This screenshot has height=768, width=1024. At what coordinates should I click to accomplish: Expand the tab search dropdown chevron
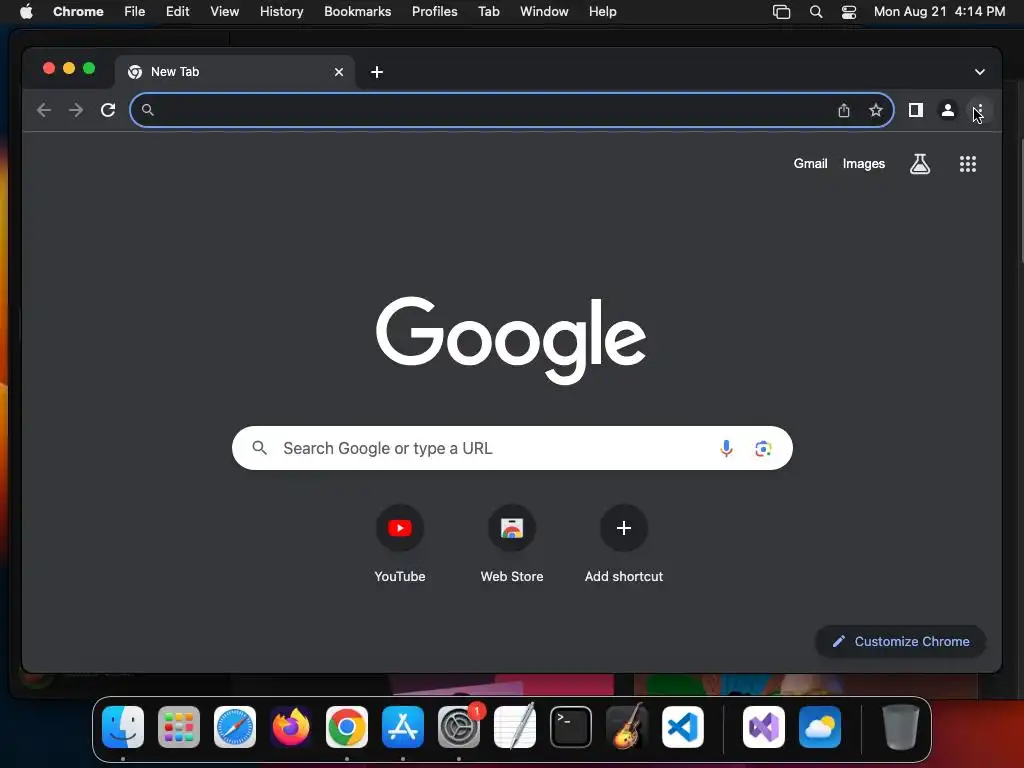coord(980,72)
